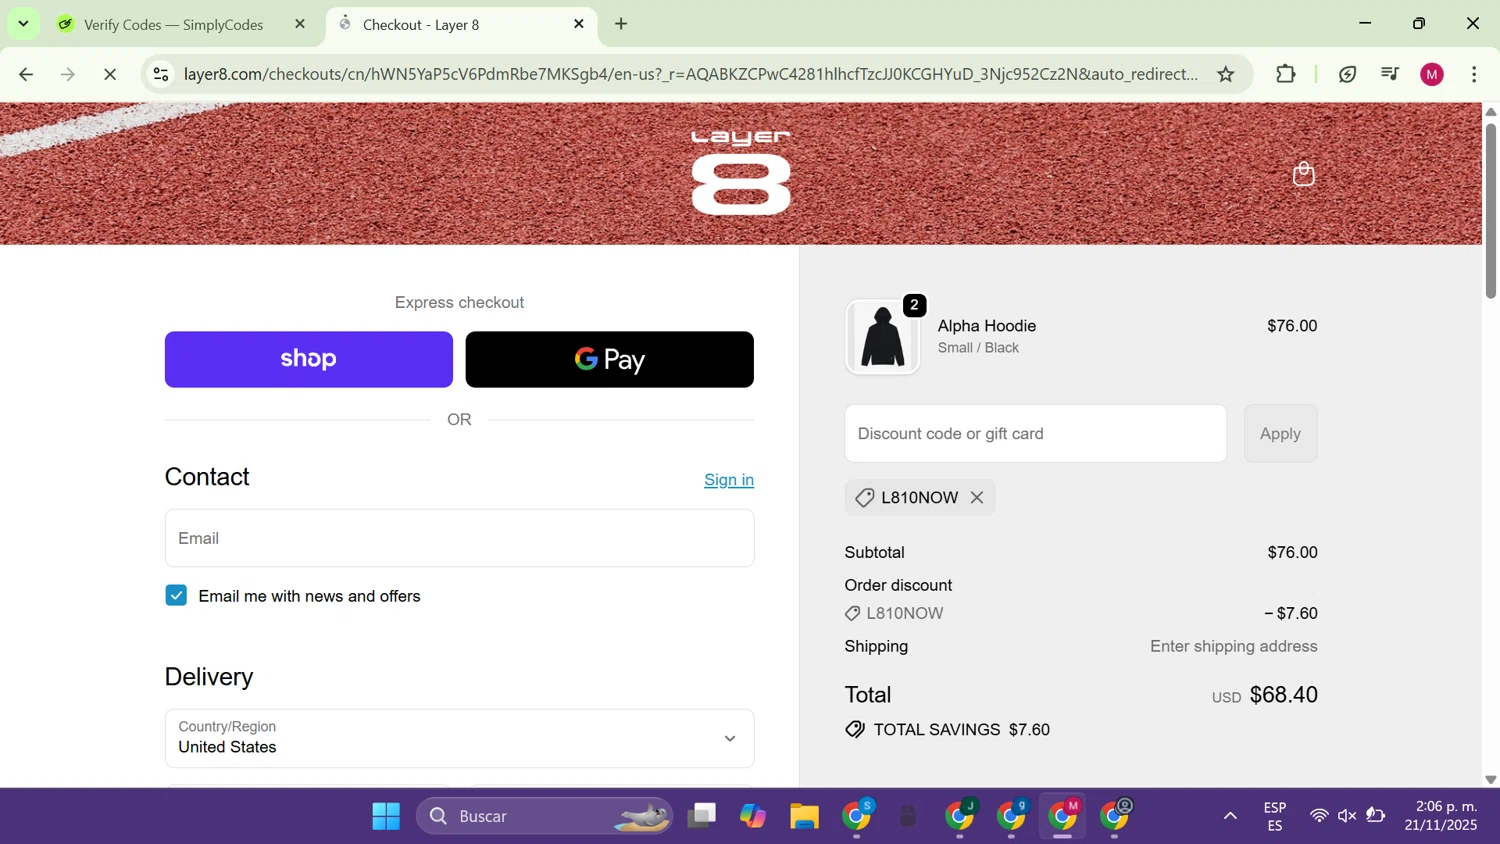Pay with Google Pay express button
Screen dimensions: 1500x844
(610, 359)
